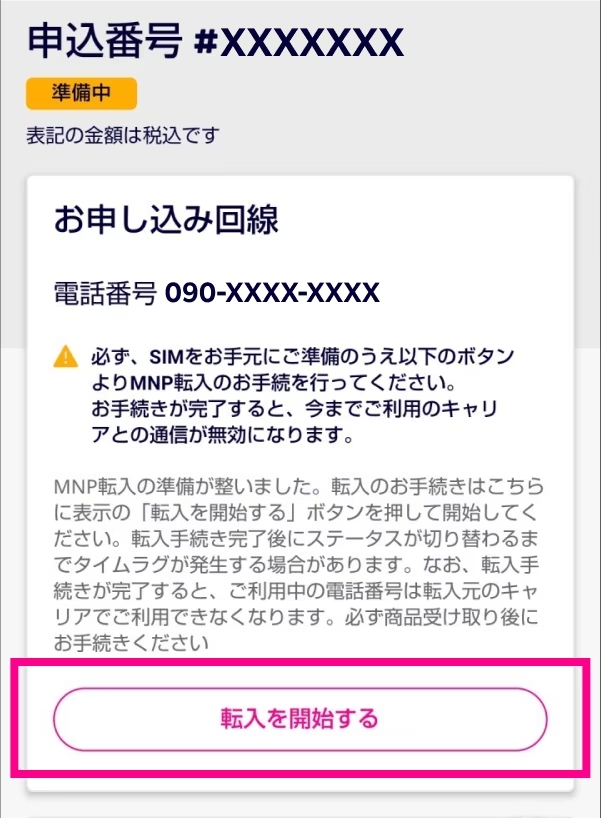Click the gray line 続きが完了すると、ご利用中の電話番号
The height and width of the screenshot is (818, 601).
coord(296,591)
